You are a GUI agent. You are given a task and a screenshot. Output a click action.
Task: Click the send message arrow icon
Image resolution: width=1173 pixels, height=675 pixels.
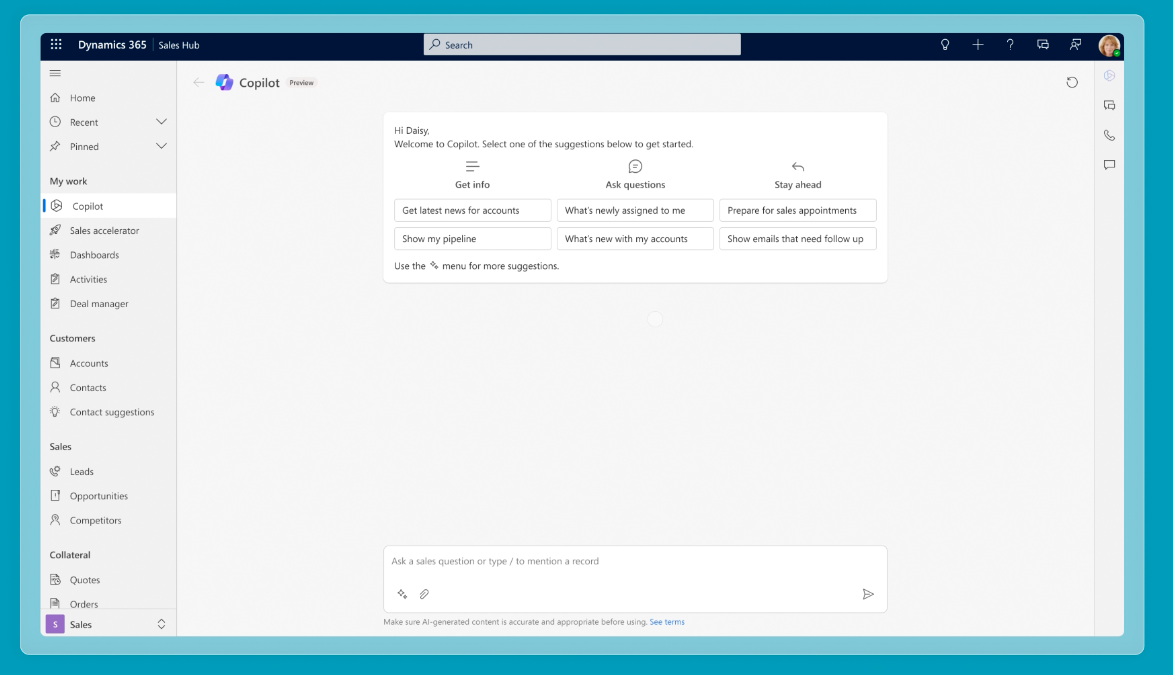pyautogui.click(x=868, y=594)
